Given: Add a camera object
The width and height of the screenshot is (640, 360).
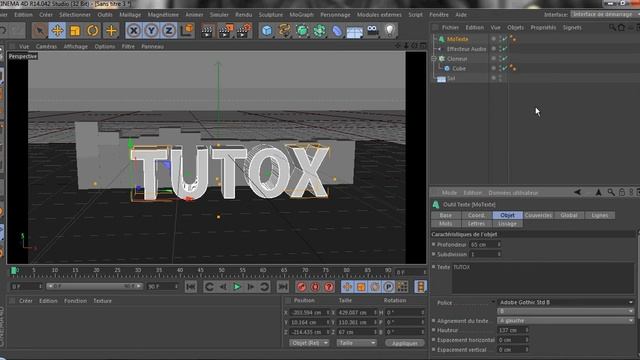Looking at the screenshot, I should pos(372,31).
